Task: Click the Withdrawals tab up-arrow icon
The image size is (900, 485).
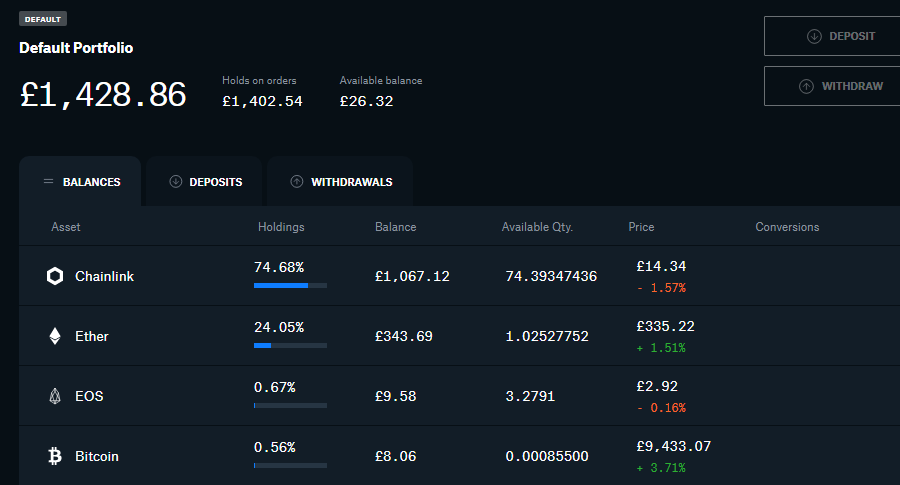Action: (297, 181)
